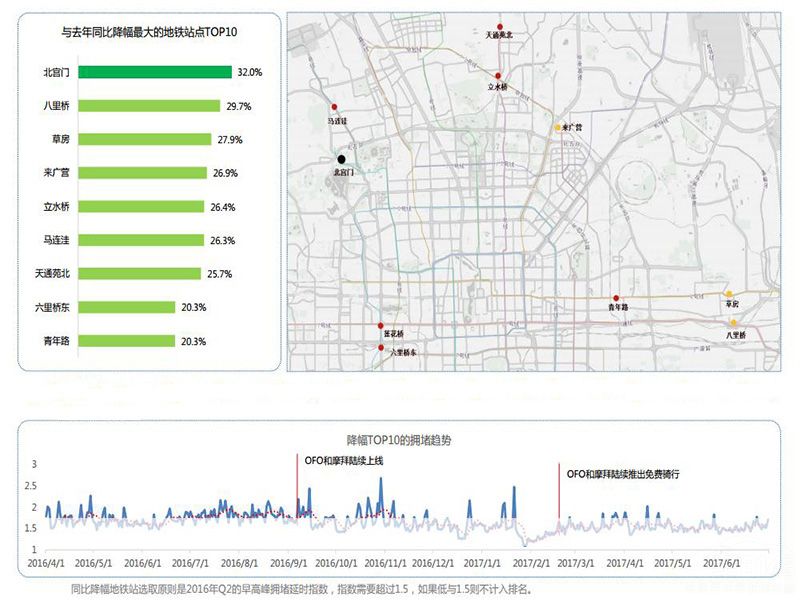This screenshot has width=800, height=600.
Task: Click the 降幅TOP10的拥堵趋势 chart title
Action: coord(399,439)
